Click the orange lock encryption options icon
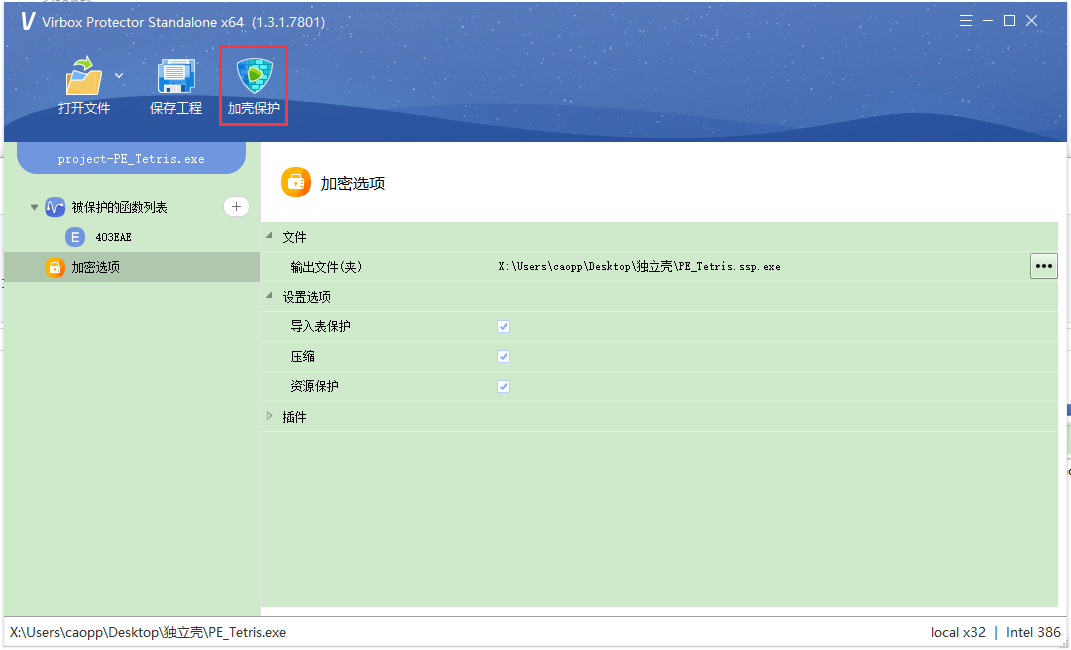The image size is (1071, 650). click(55, 267)
